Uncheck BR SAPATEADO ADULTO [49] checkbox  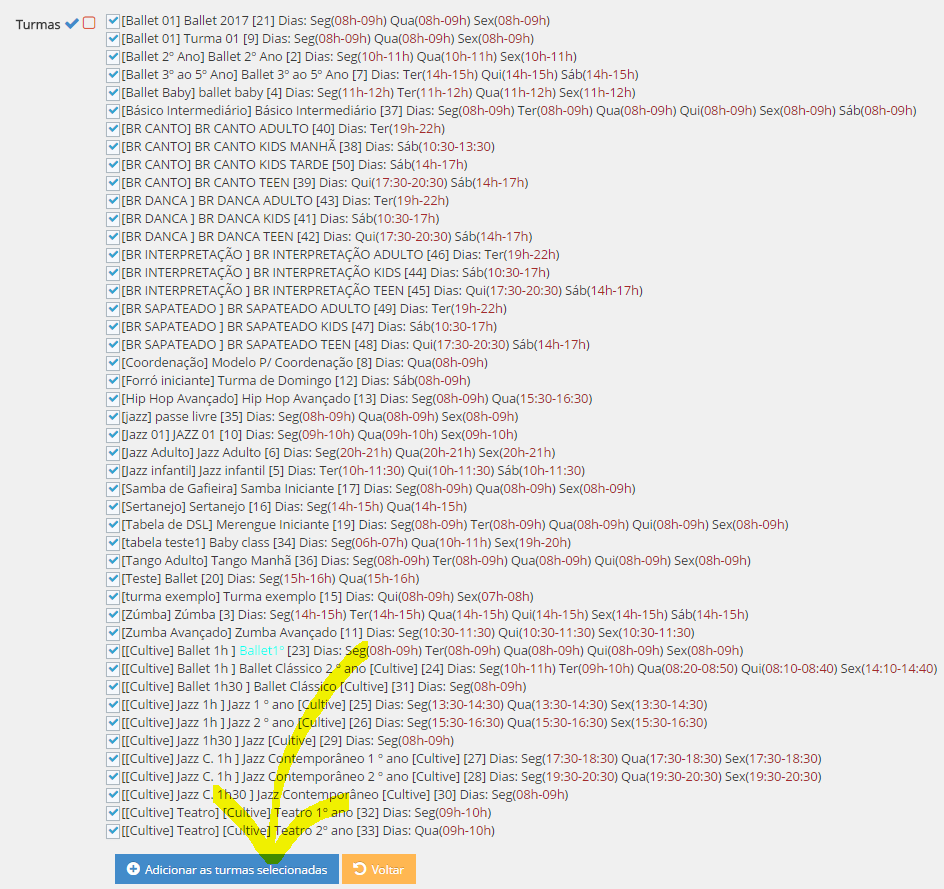[x=113, y=309]
